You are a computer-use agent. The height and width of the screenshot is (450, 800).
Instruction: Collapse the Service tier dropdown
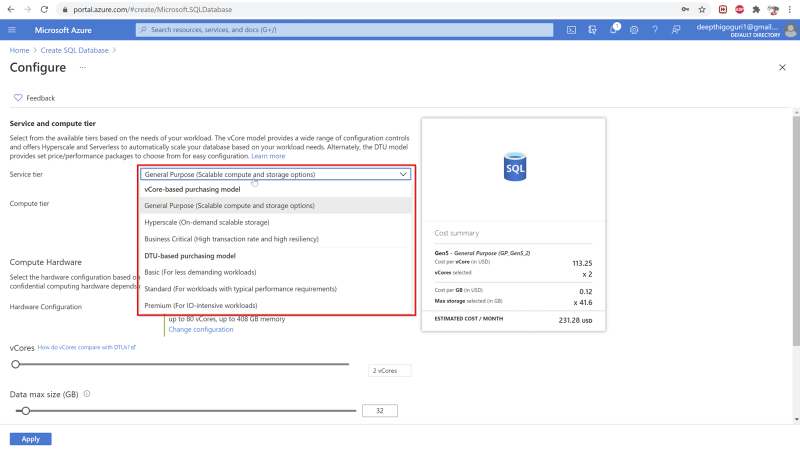point(403,174)
